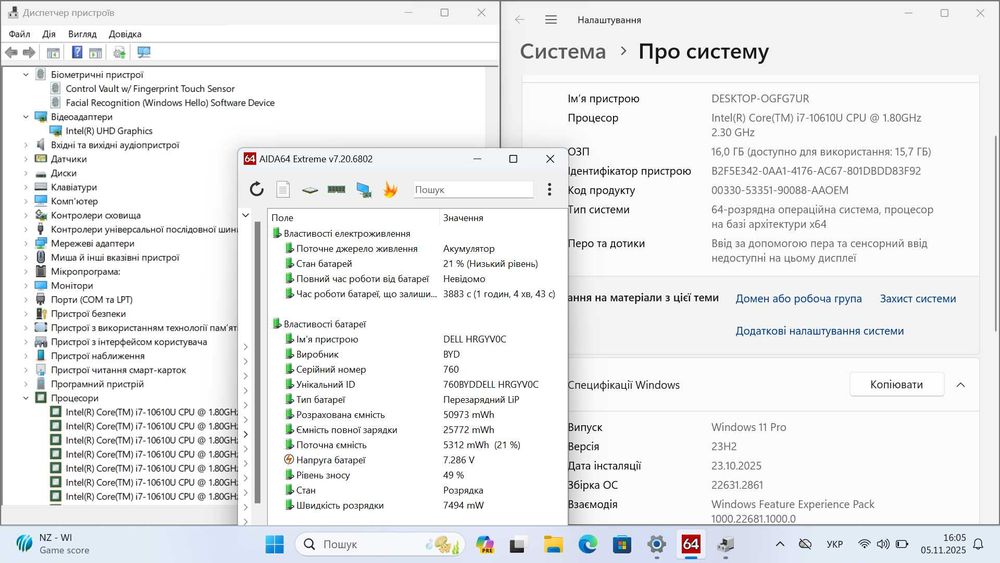Open Settings gear icon on the taskbar
1000x563 pixels.
656,544
